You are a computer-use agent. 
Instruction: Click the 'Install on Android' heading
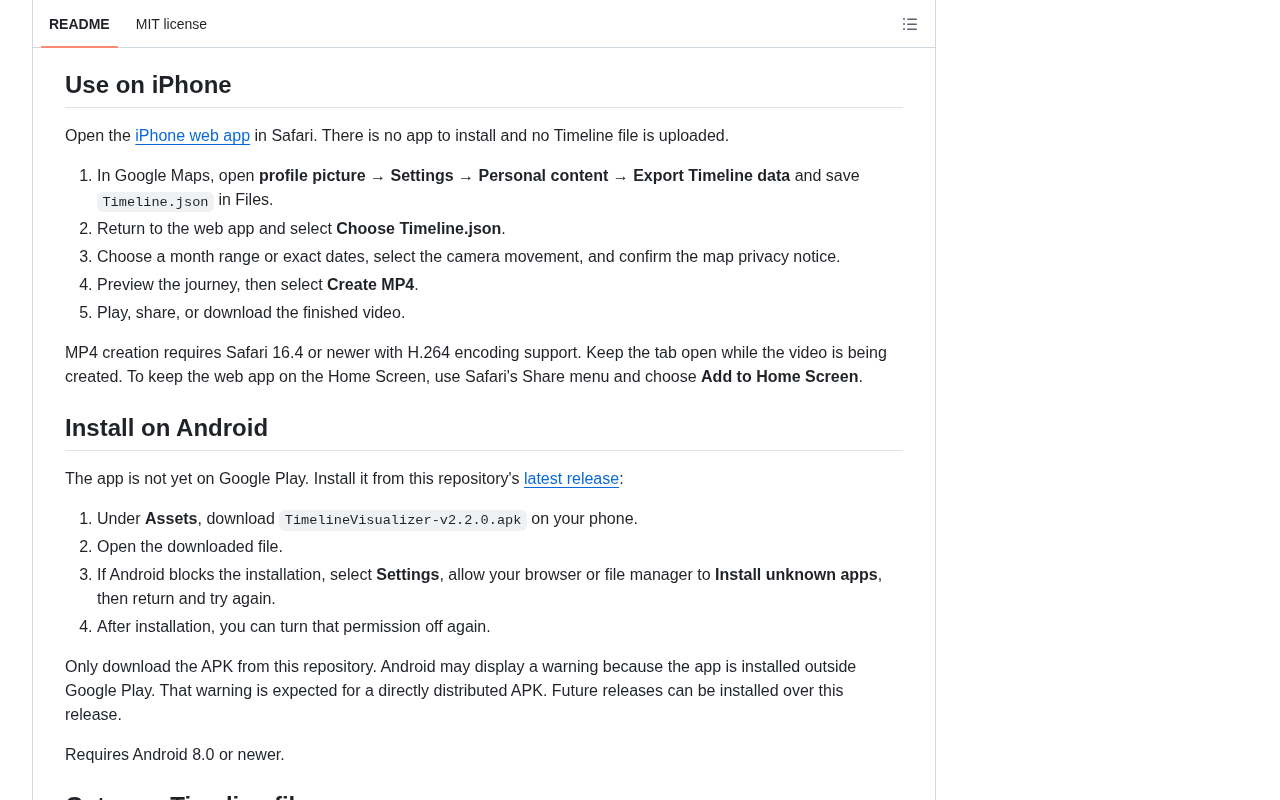coord(166,428)
